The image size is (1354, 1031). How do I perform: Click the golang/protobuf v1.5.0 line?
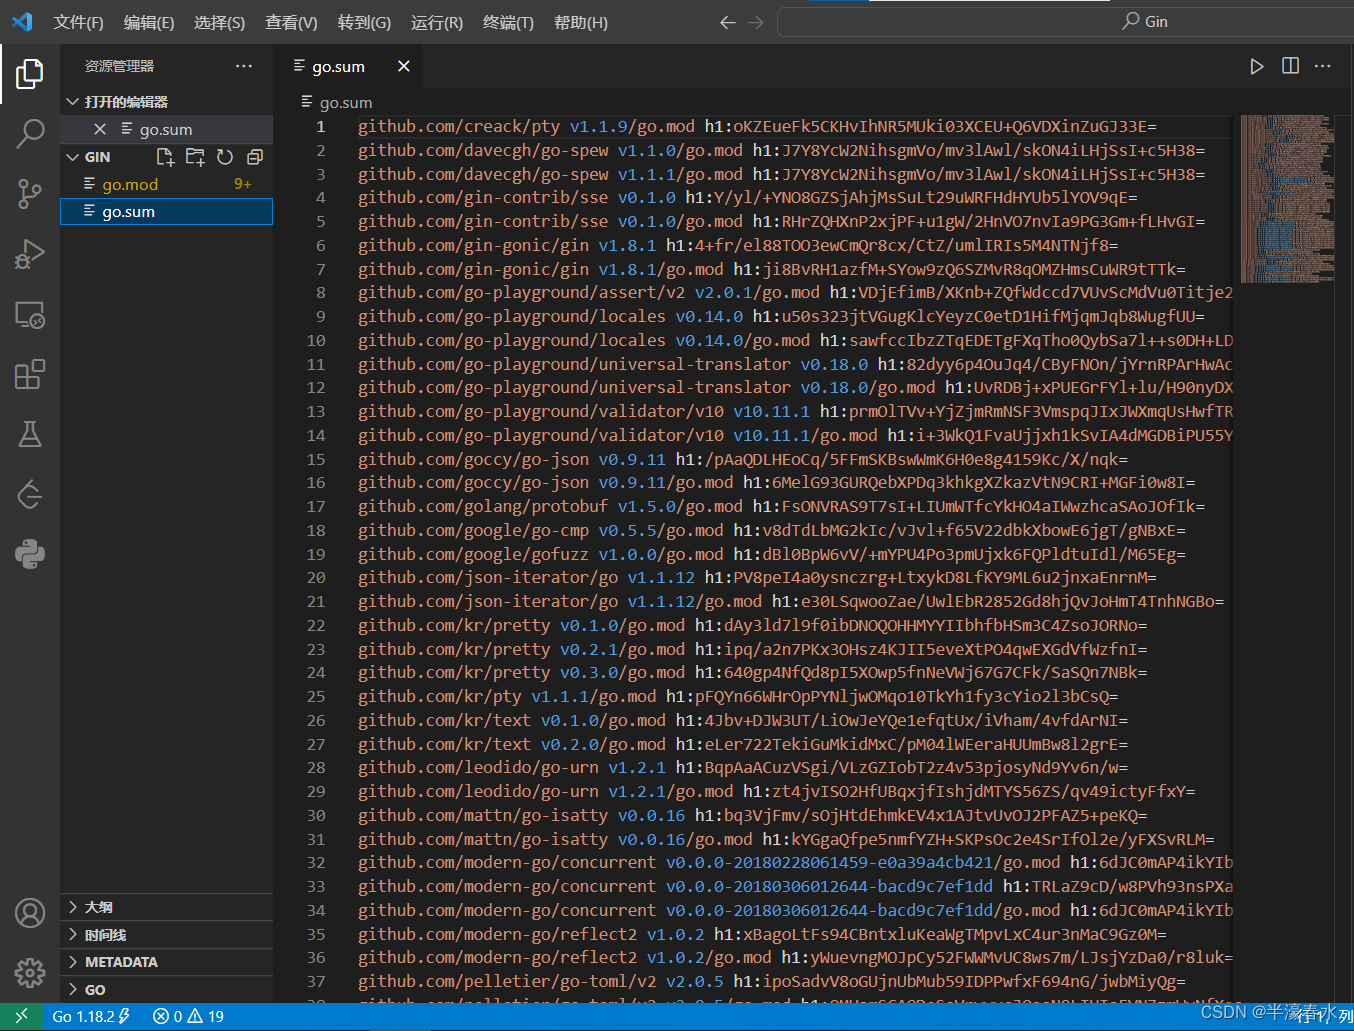tap(781, 506)
